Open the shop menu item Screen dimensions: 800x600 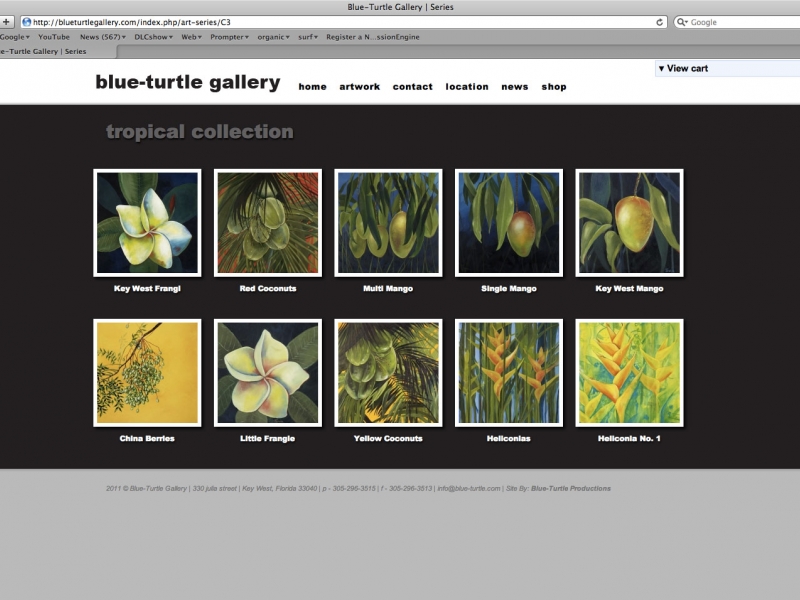(554, 87)
